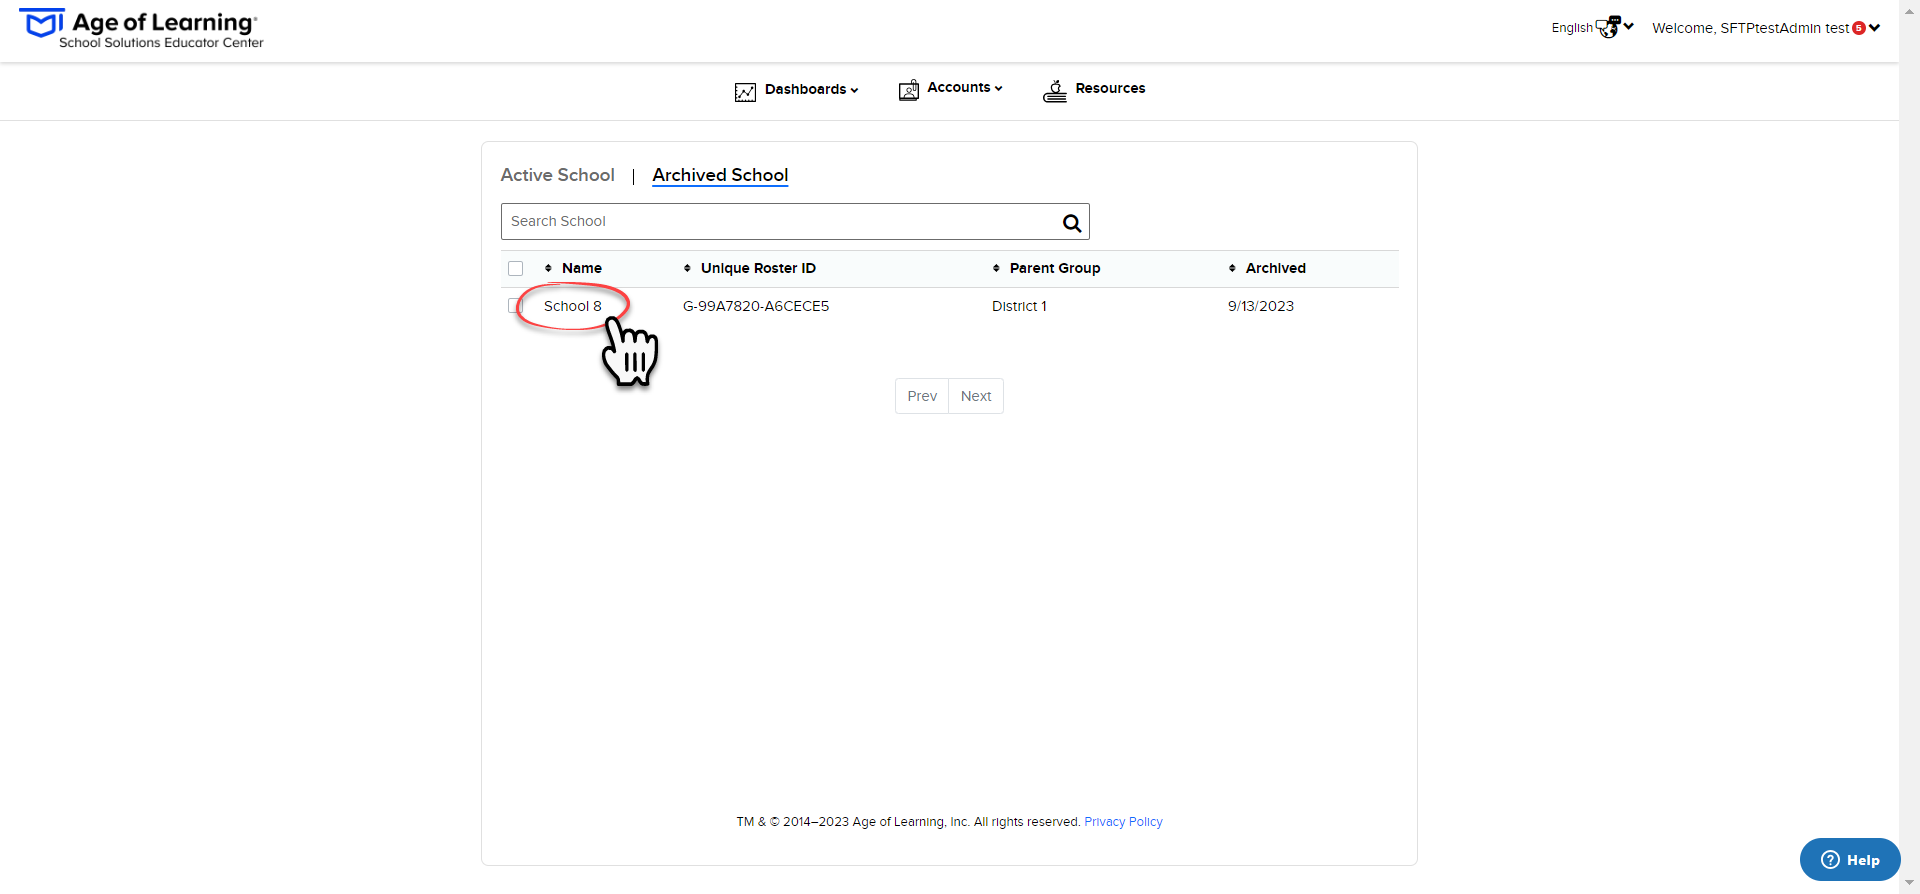
Task: Click the Resources stack icon
Action: point(1054,91)
